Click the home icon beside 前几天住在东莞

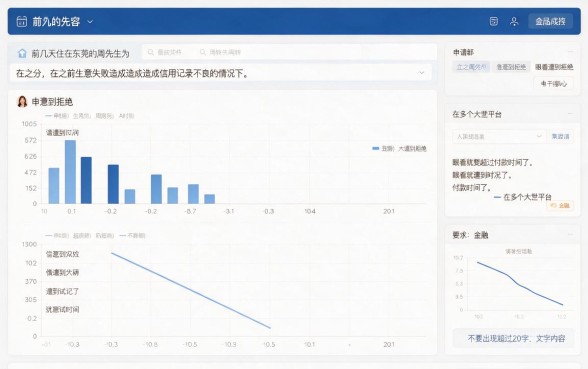pos(22,54)
